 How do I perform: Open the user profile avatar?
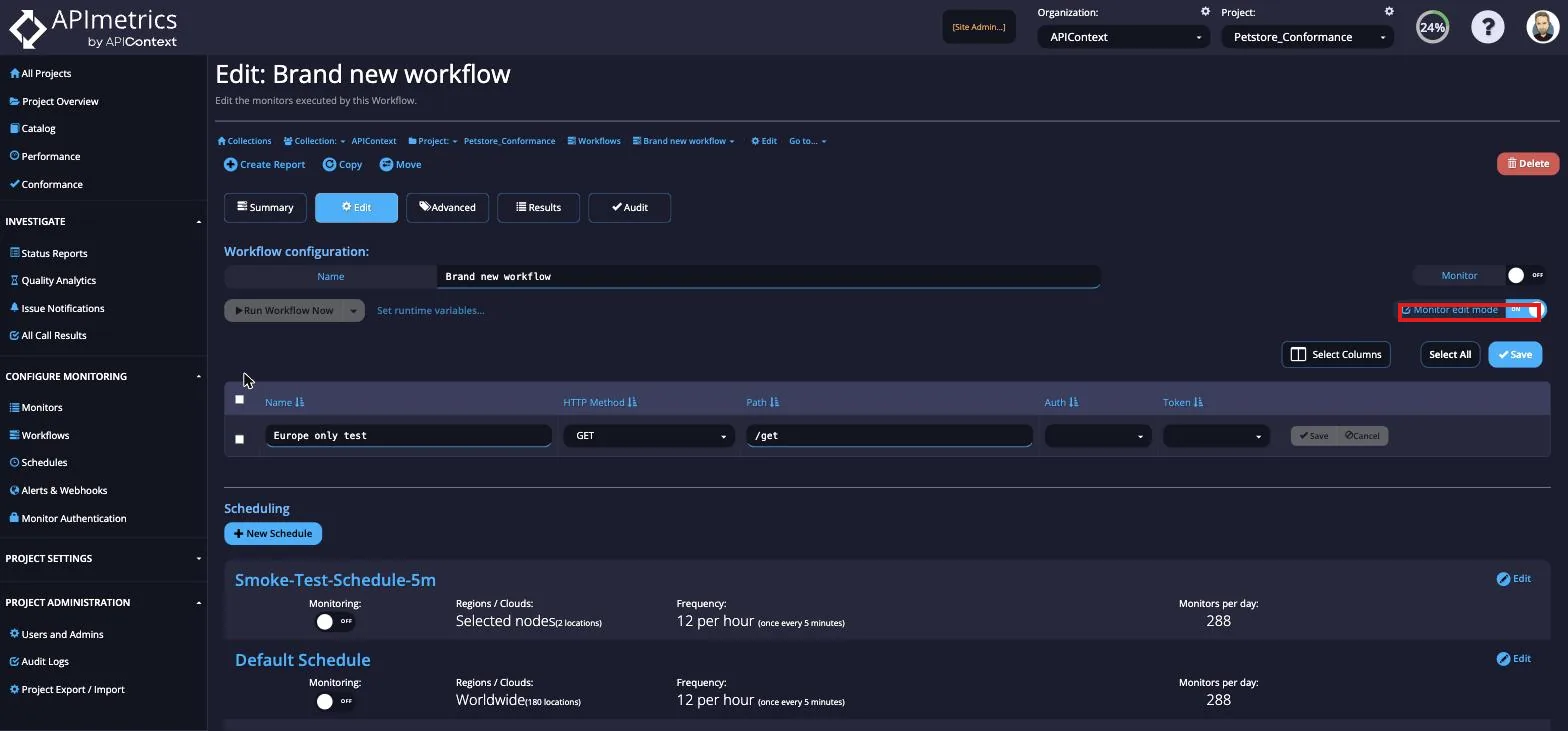pos(1543,27)
